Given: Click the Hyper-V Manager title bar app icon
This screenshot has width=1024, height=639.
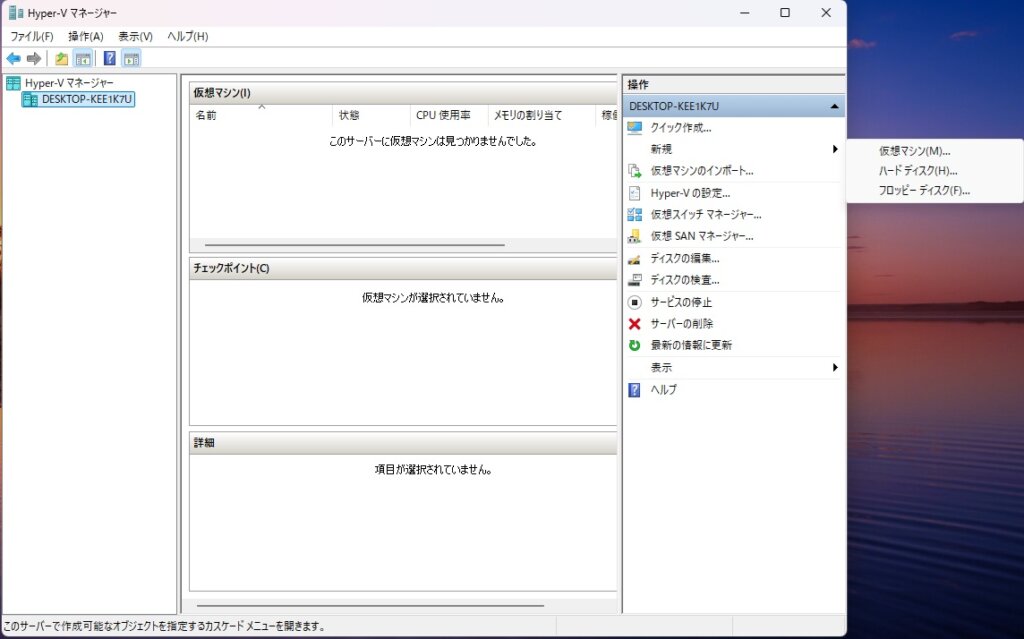Looking at the screenshot, I should (x=16, y=12).
